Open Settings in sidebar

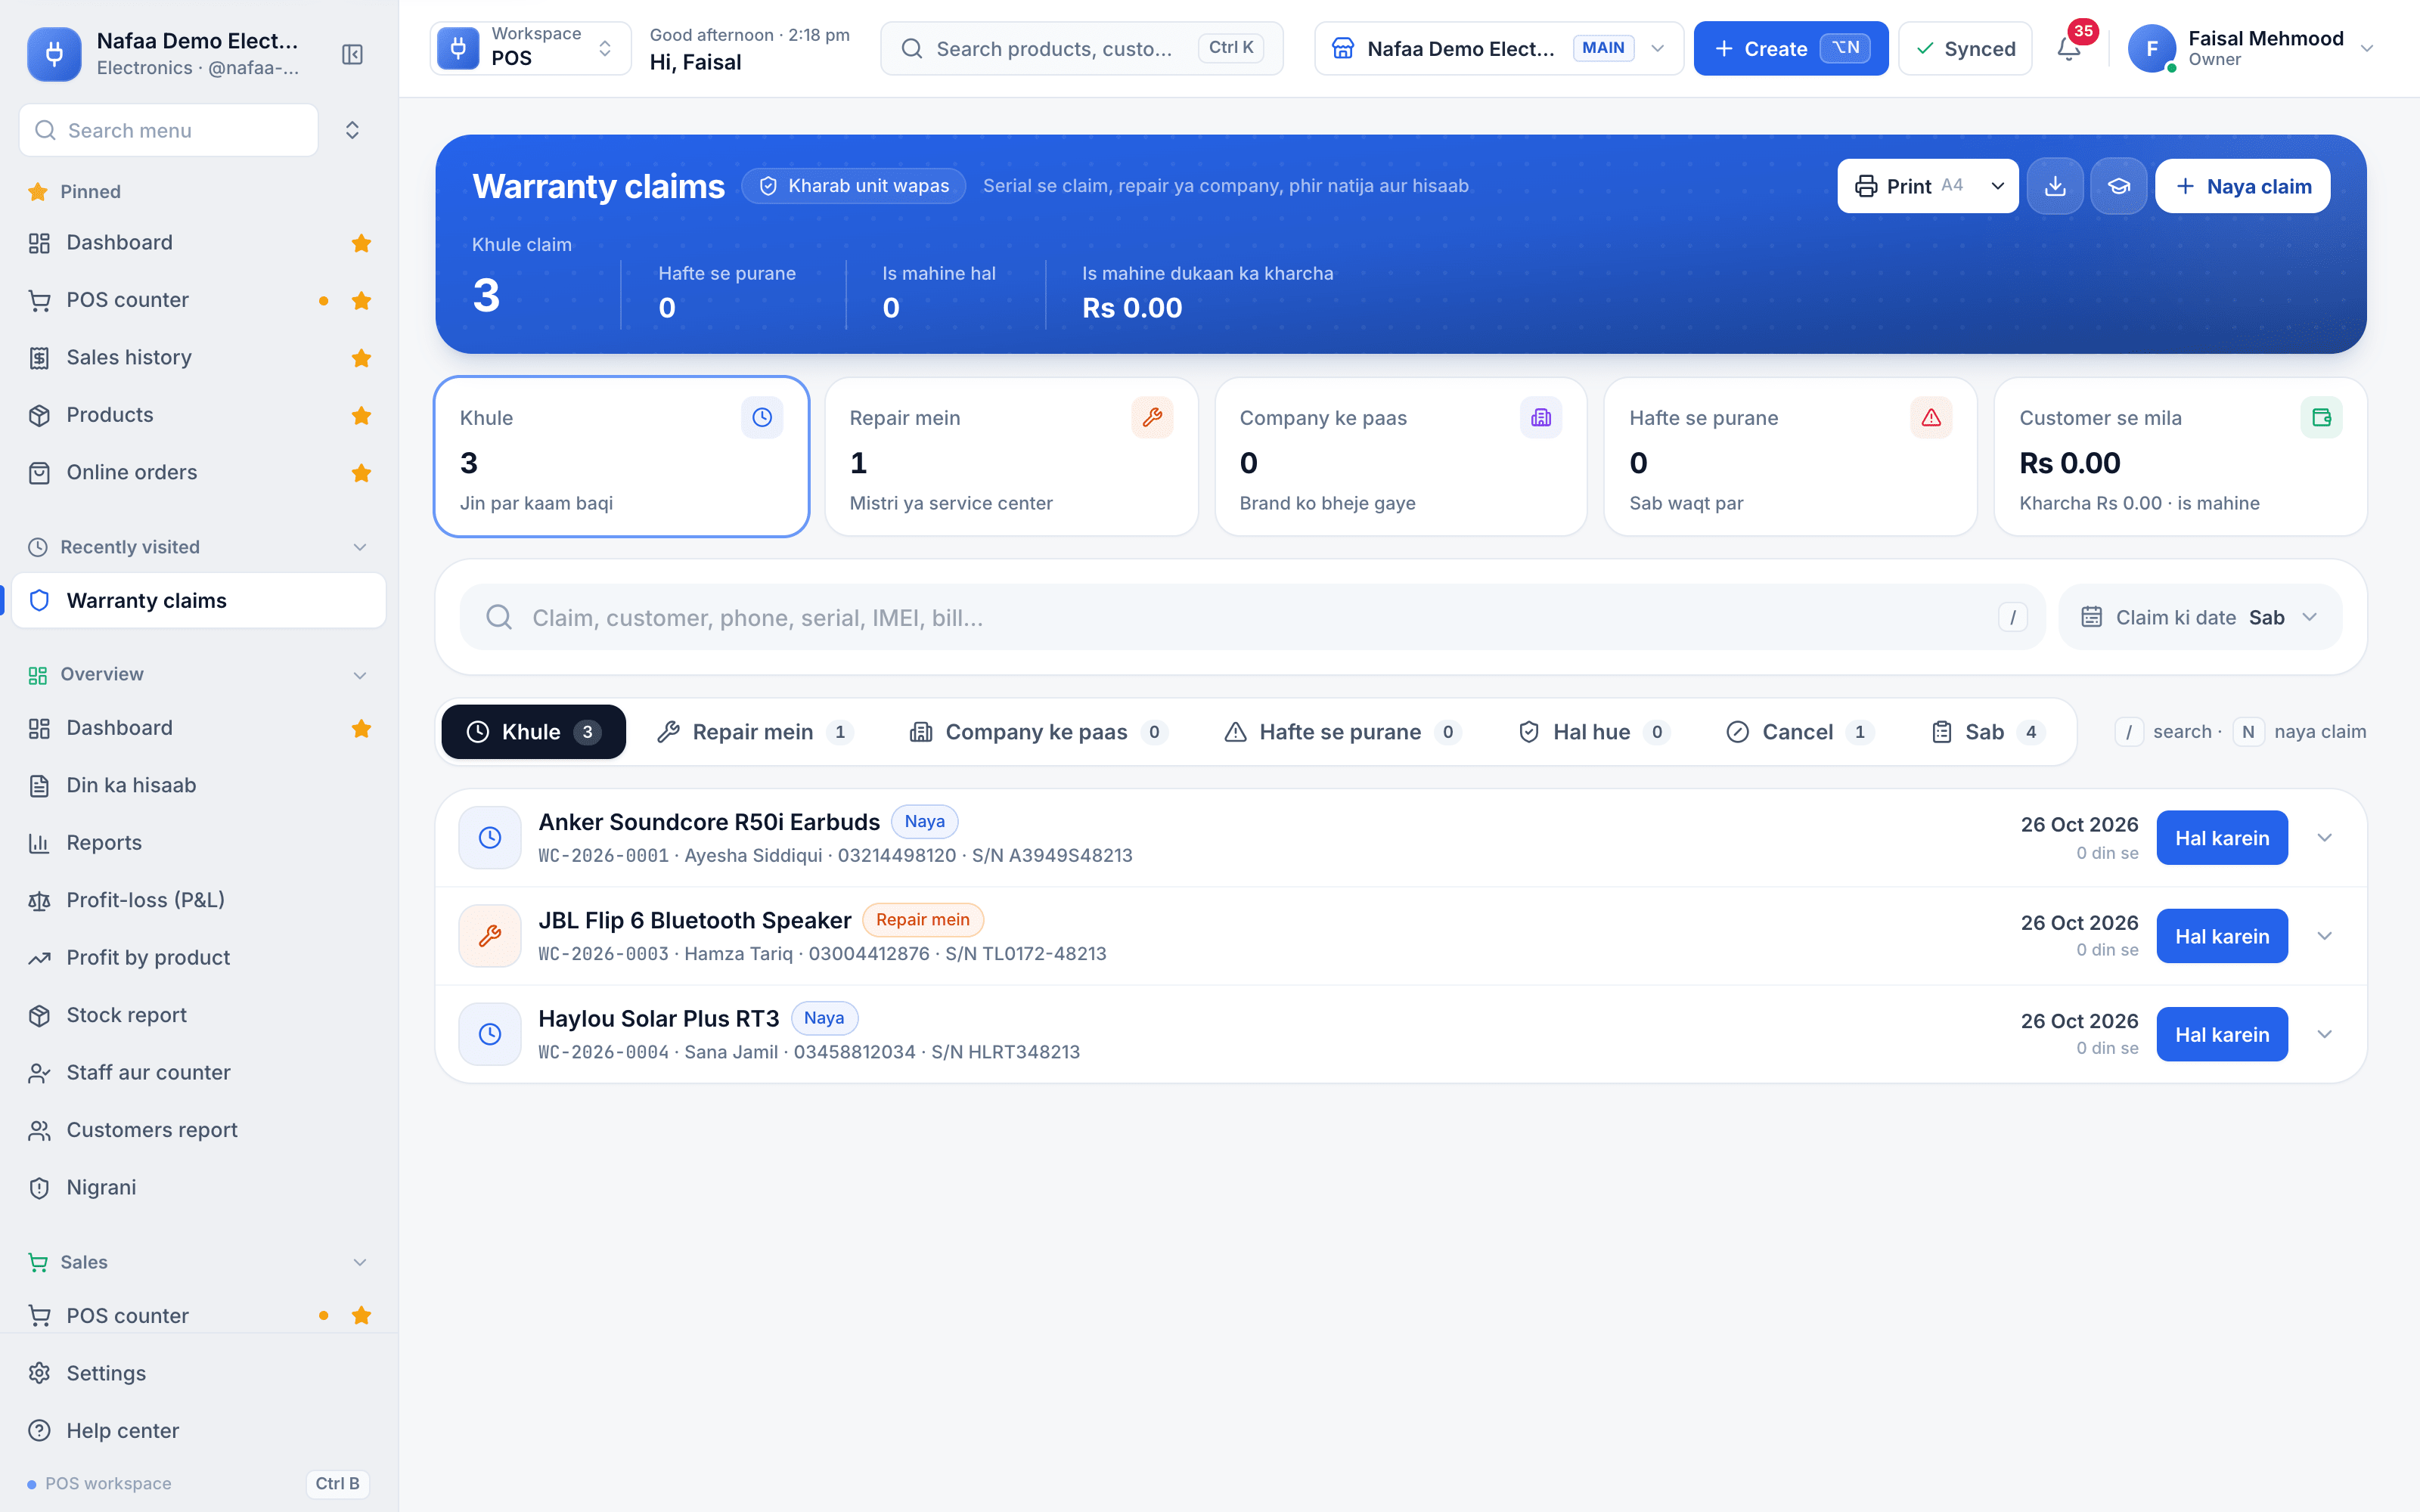tap(199, 1373)
